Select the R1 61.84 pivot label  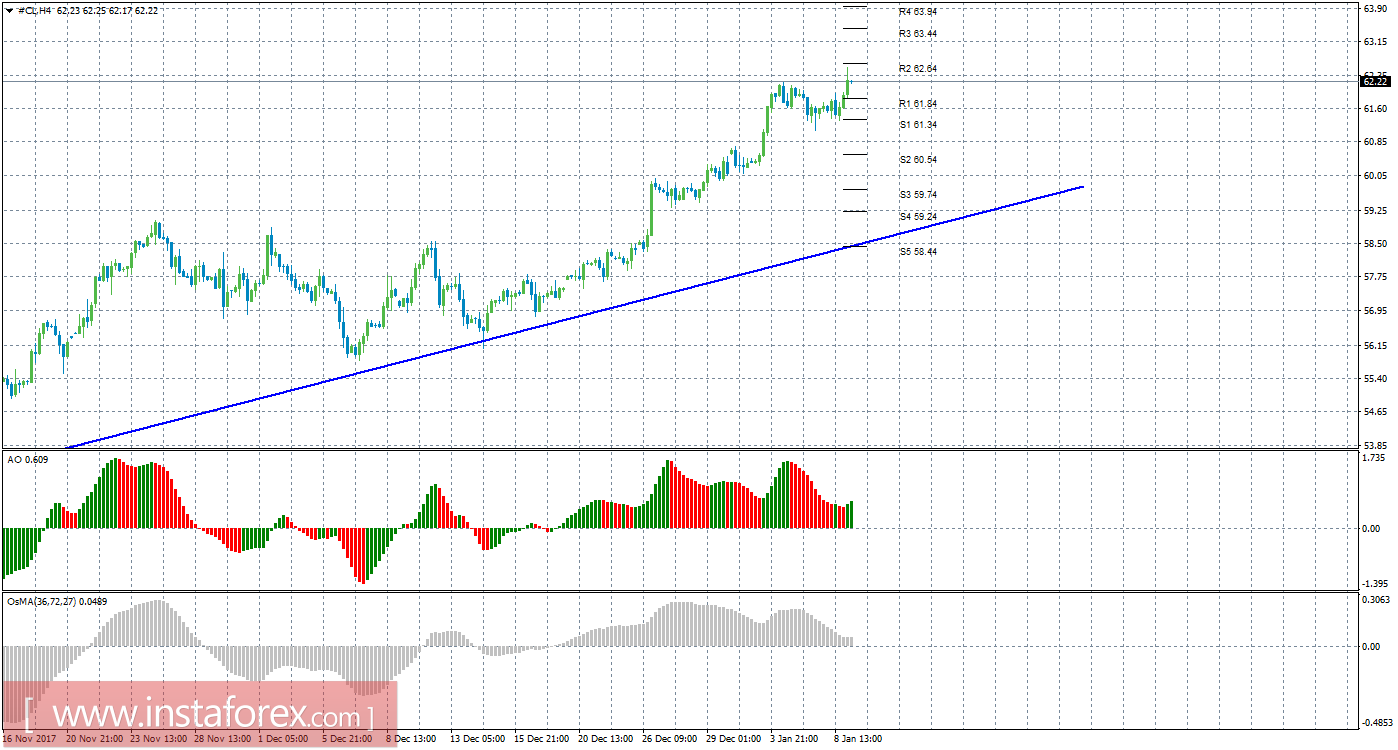pos(917,104)
